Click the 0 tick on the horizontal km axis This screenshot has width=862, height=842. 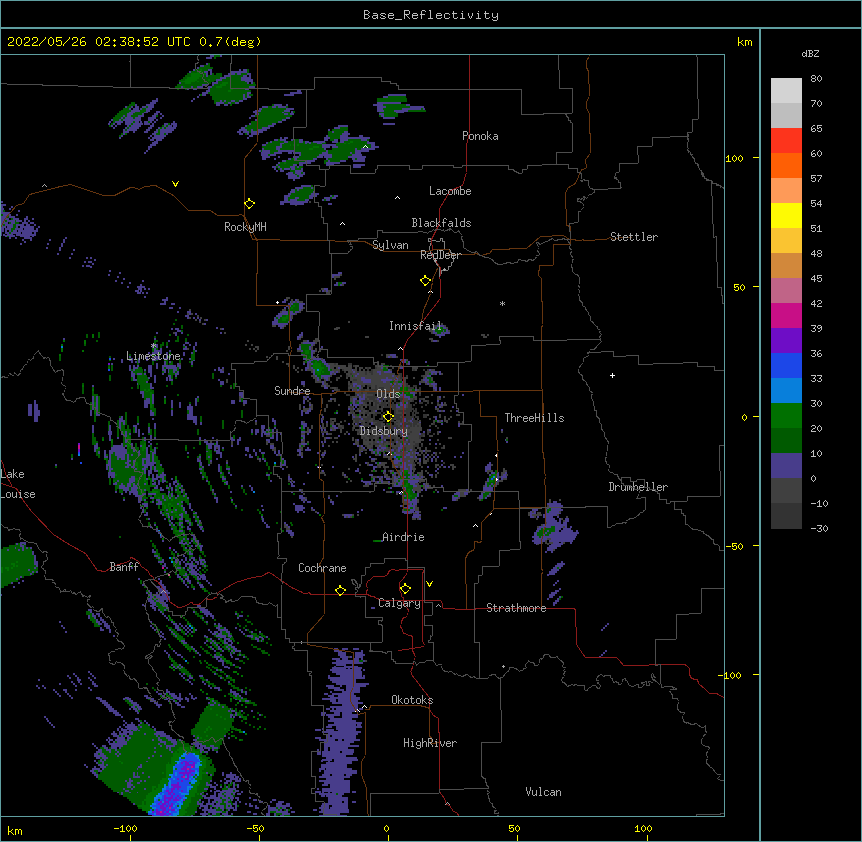[386, 829]
